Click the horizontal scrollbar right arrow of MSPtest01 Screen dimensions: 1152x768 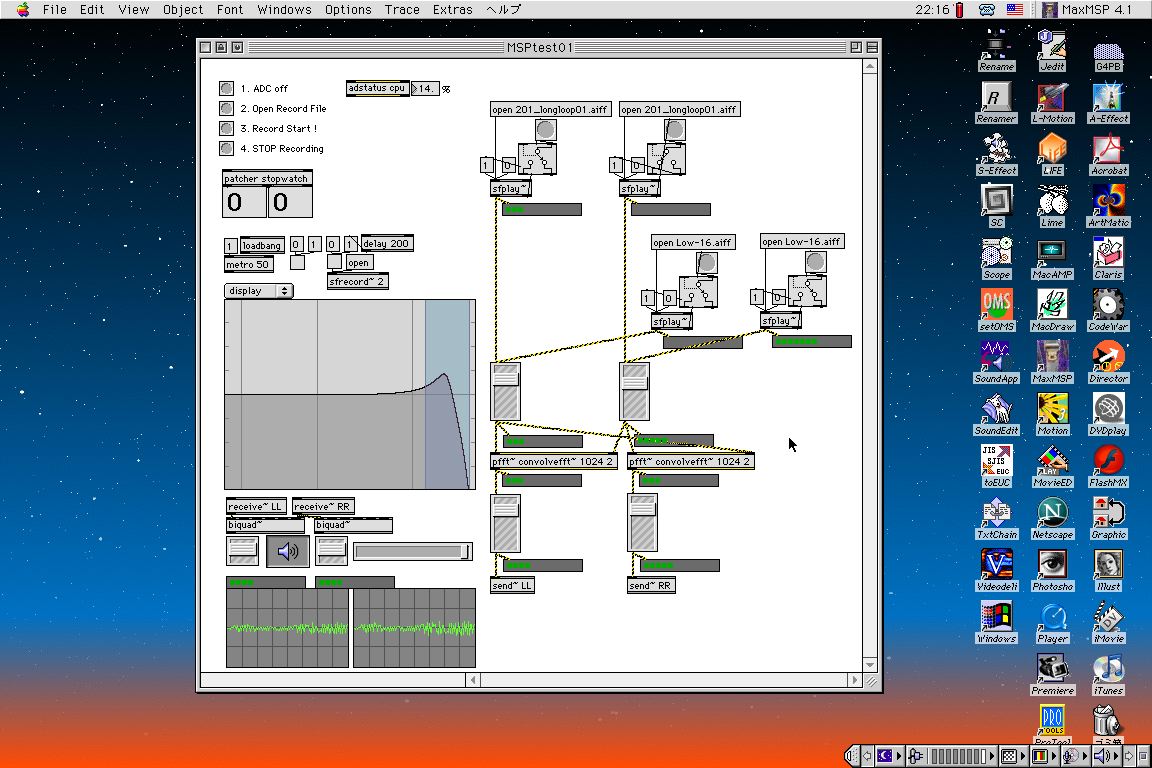click(854, 681)
